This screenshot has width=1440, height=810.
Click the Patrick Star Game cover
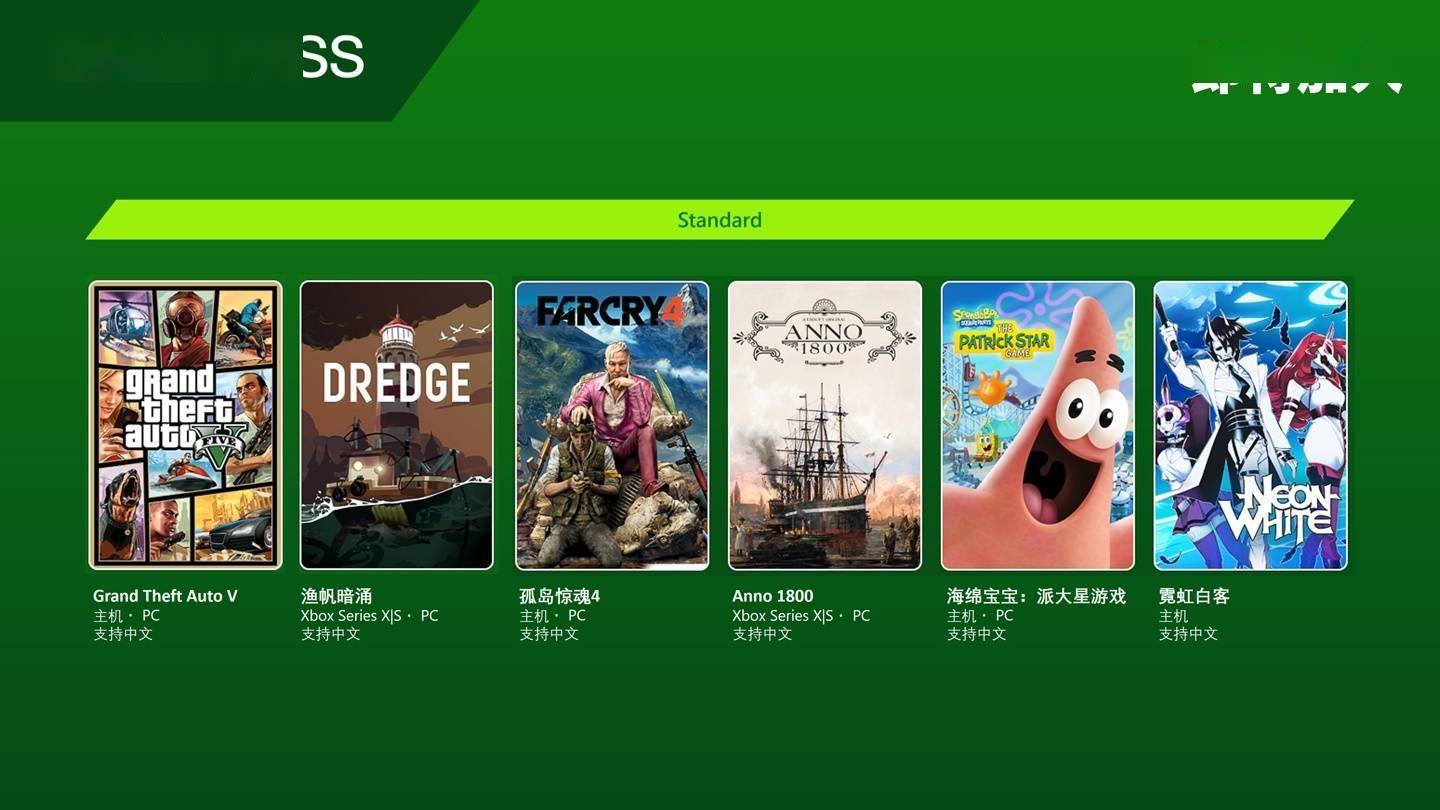1038,425
